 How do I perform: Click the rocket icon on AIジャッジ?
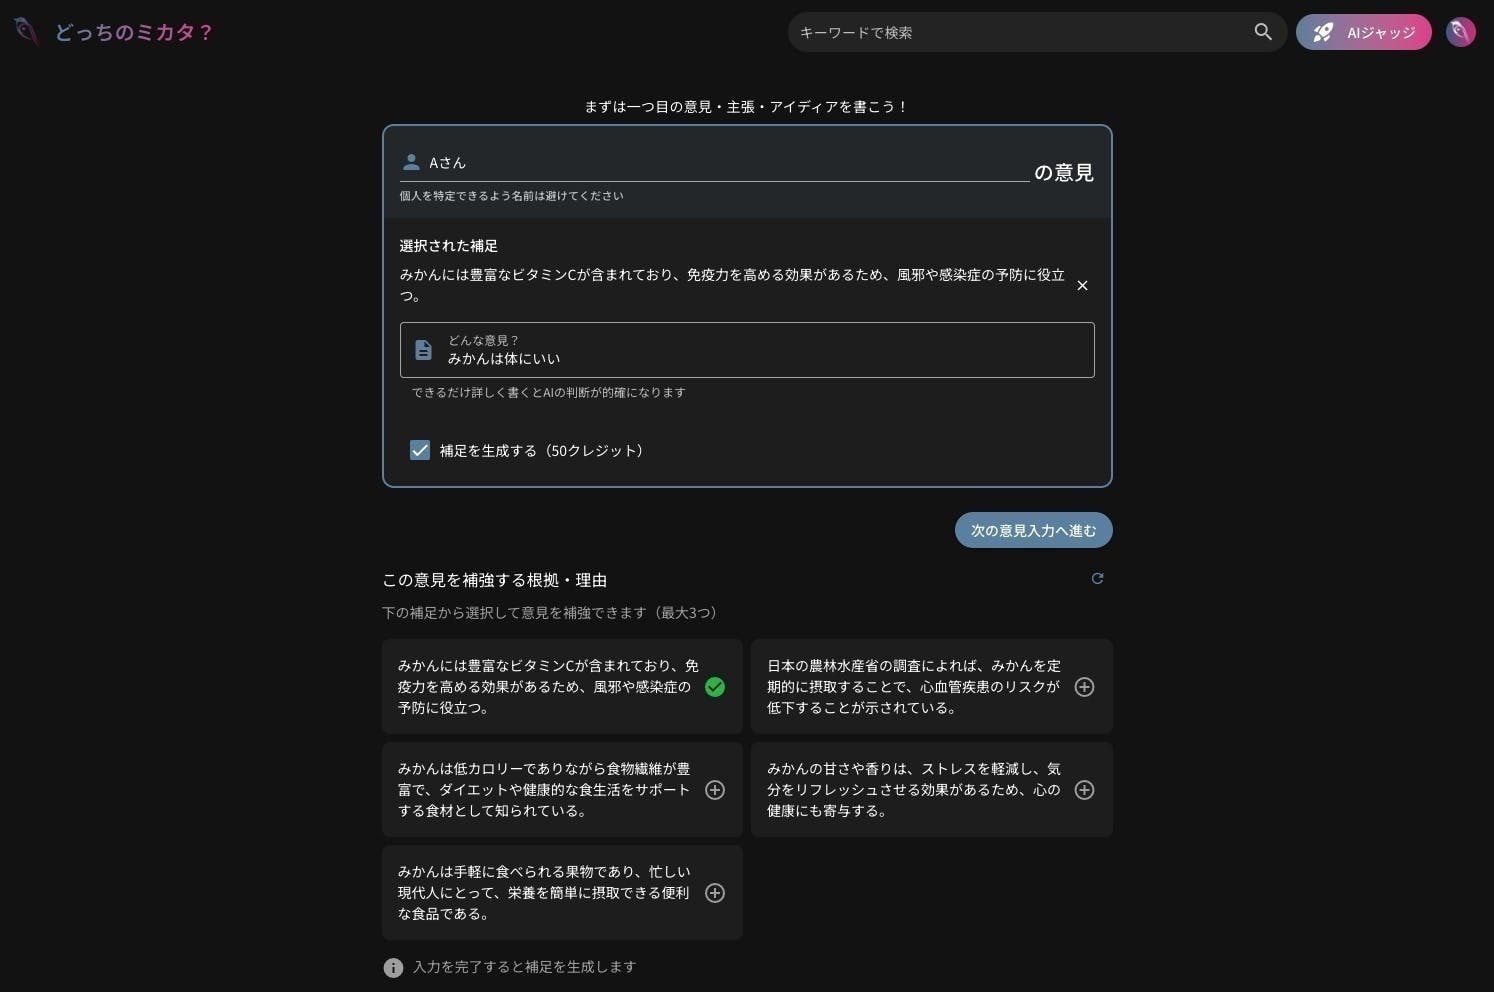point(1322,31)
